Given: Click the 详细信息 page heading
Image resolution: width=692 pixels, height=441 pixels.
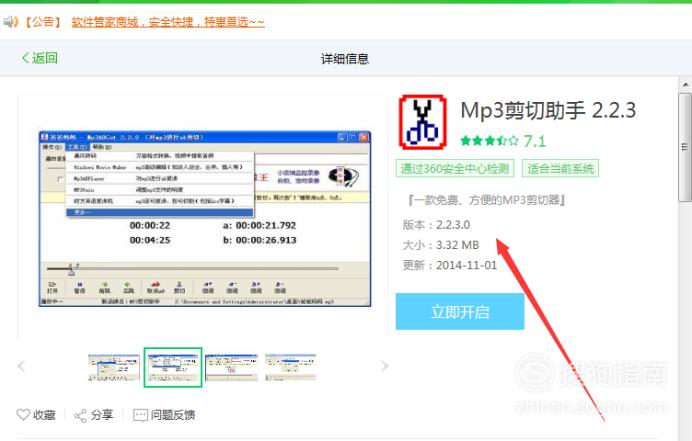Looking at the screenshot, I should (x=345, y=59).
